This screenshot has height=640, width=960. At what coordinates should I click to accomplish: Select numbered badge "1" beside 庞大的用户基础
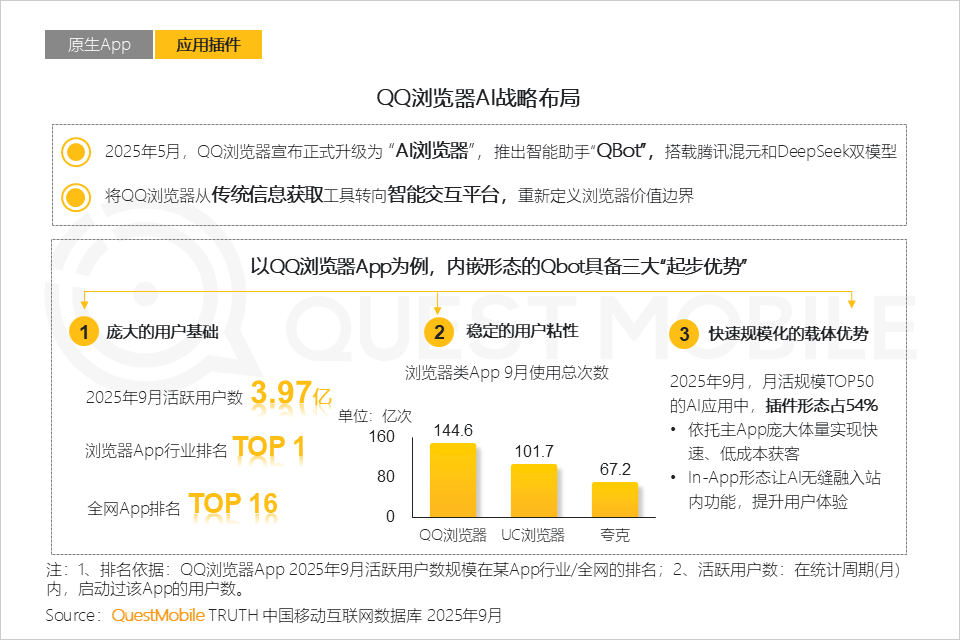click(x=84, y=330)
